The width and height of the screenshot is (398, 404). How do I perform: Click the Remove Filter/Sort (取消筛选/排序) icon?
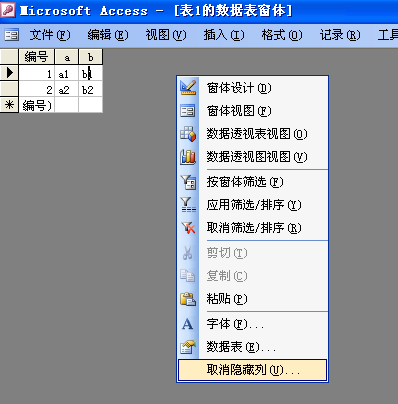pos(188,228)
